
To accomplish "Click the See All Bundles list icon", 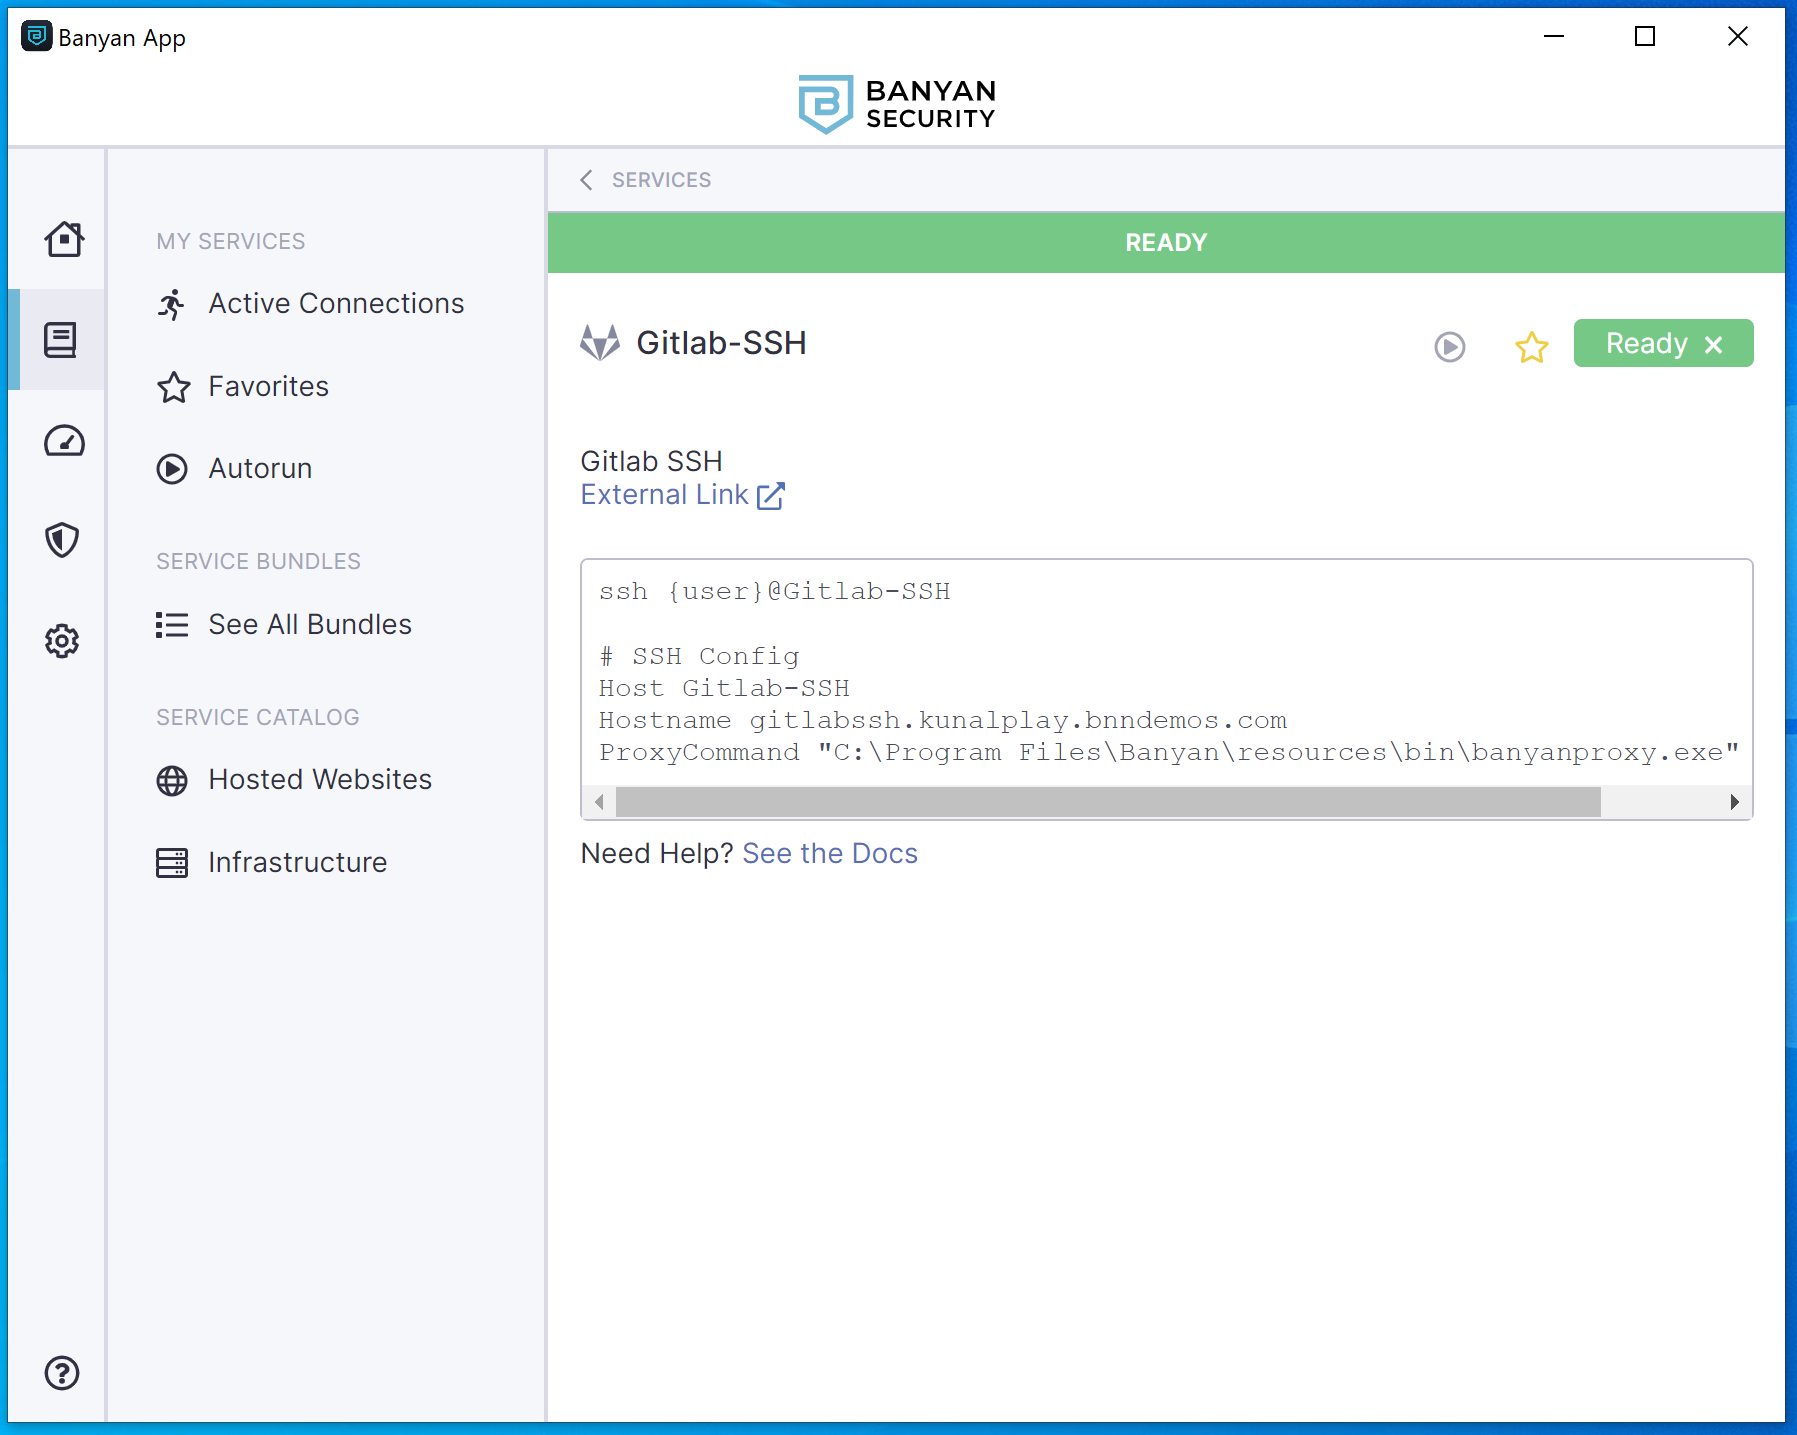I will [172, 625].
